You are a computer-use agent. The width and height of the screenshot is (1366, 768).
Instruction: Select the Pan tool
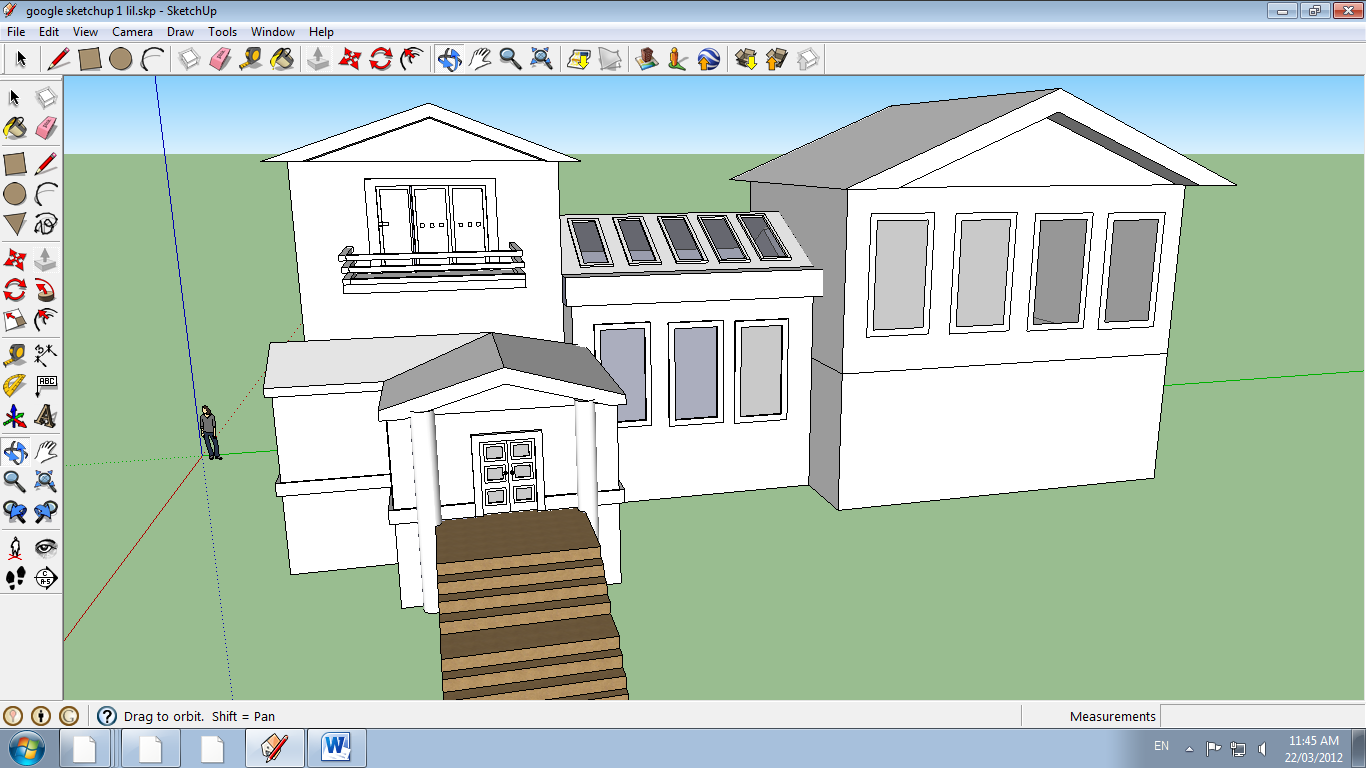point(478,59)
